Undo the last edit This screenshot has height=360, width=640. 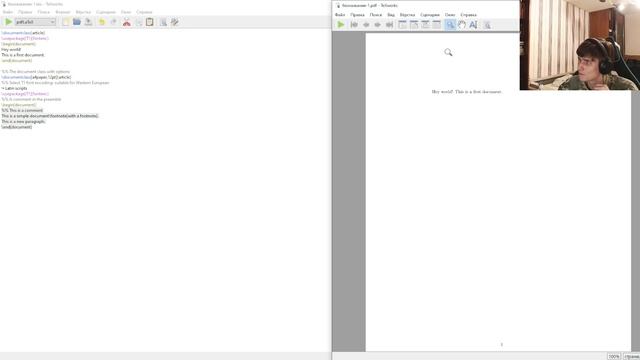click(102, 22)
